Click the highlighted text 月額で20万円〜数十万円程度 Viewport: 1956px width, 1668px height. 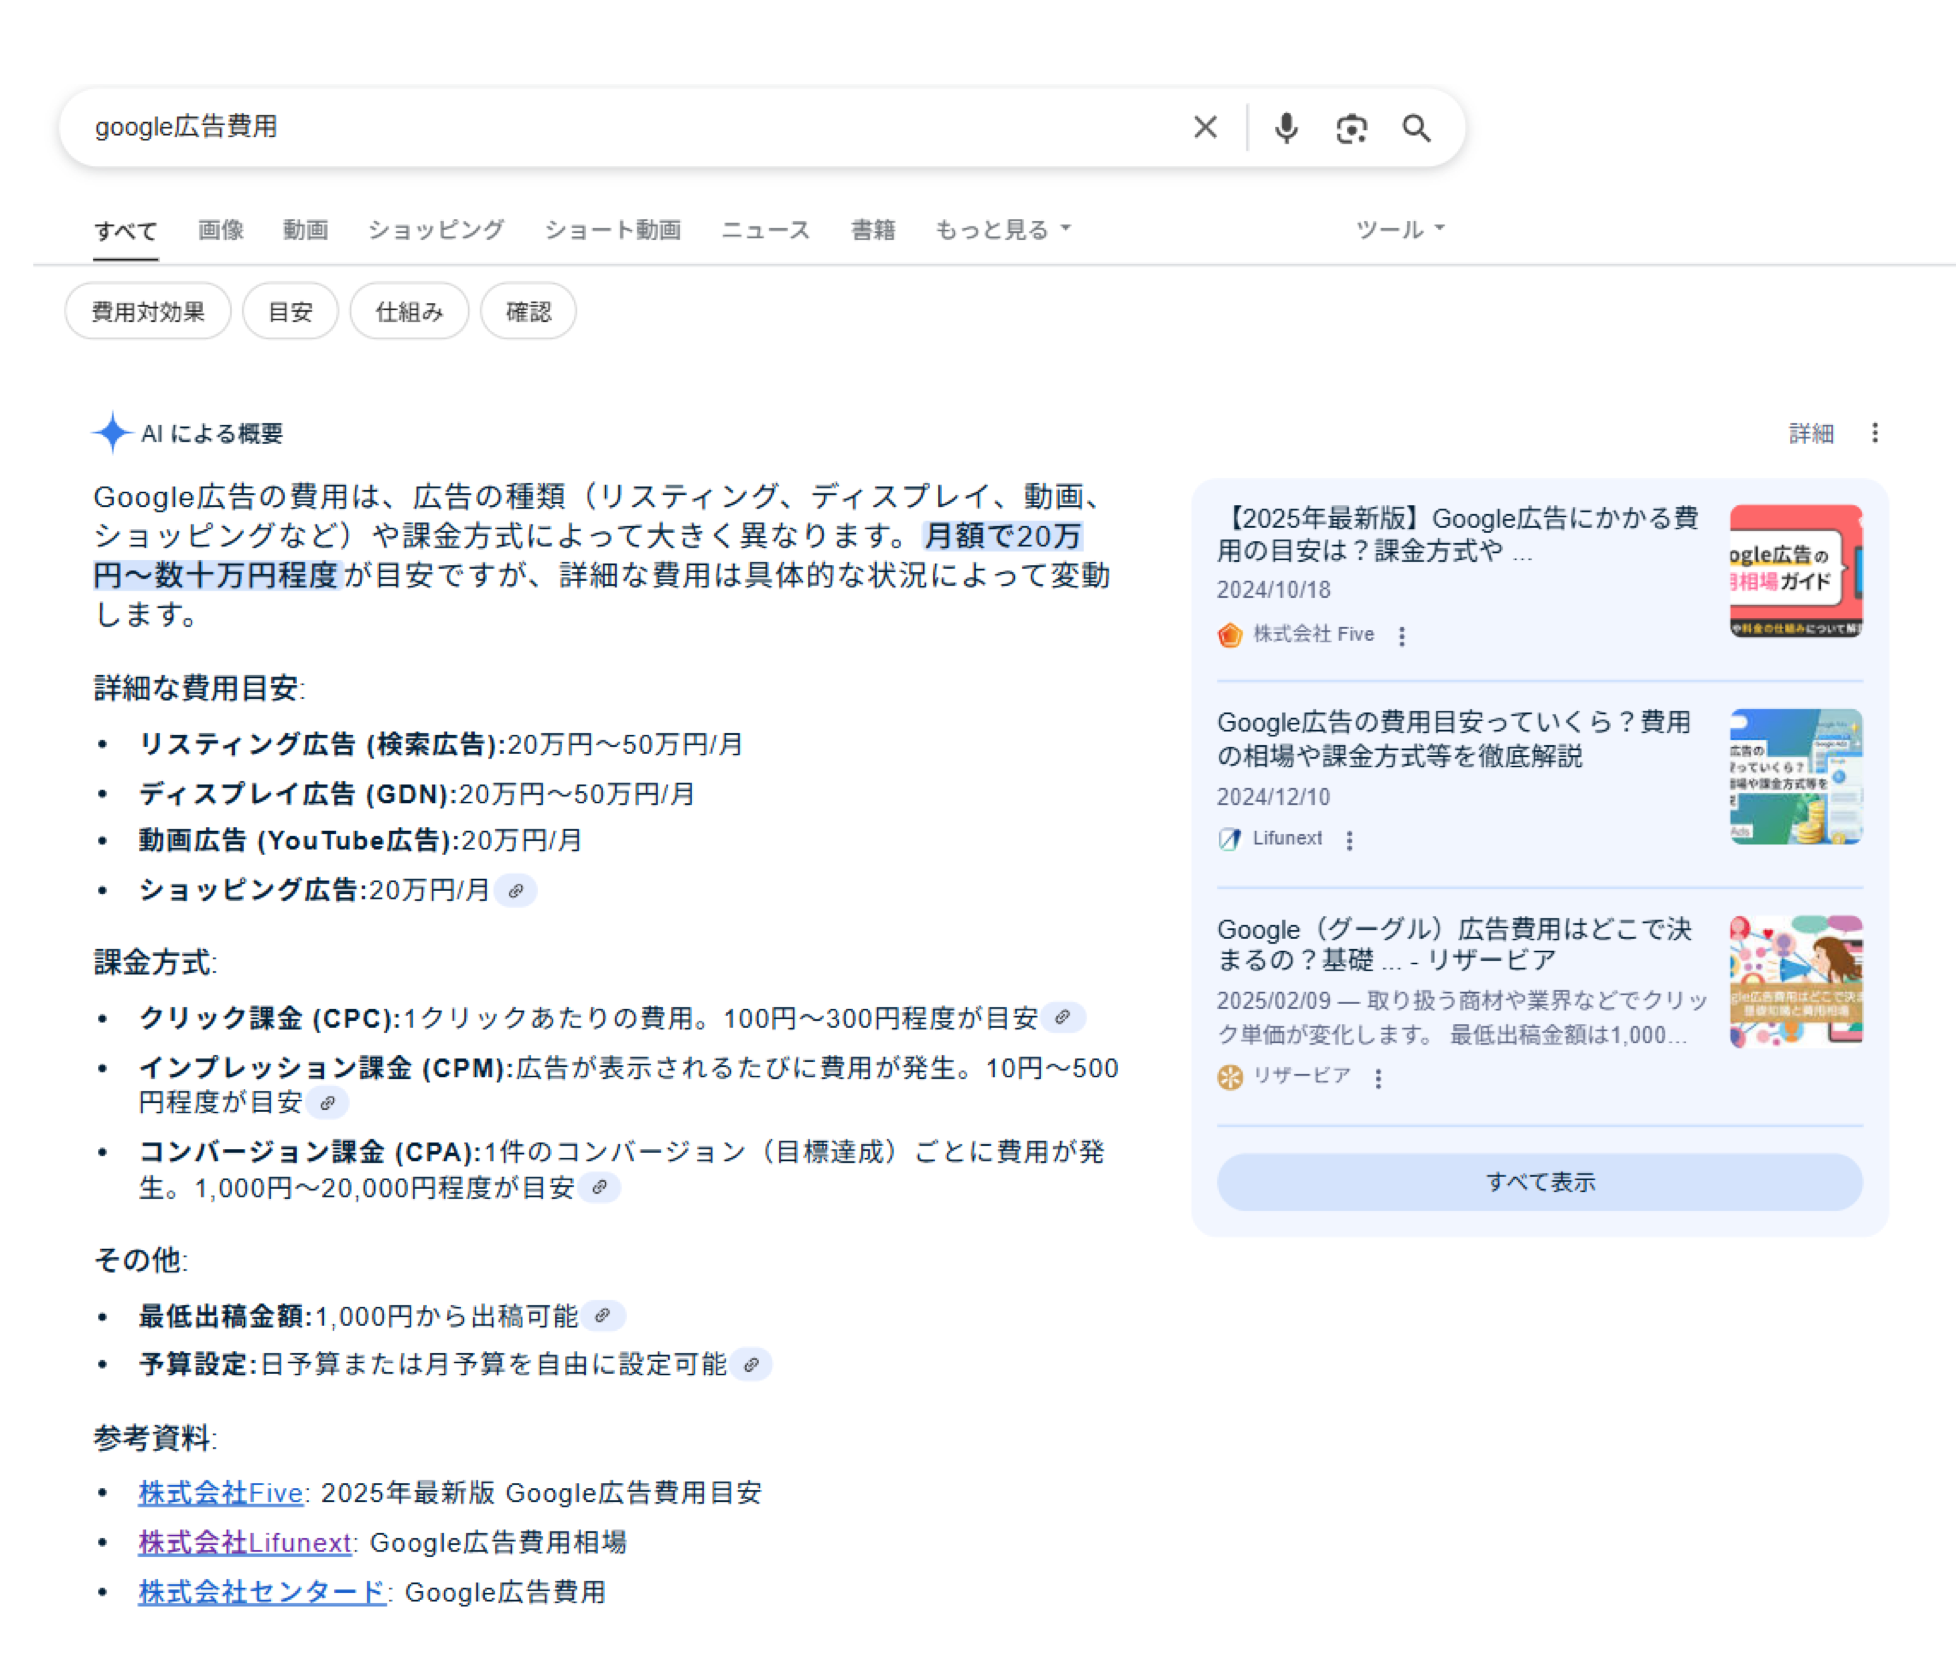[x=588, y=555]
